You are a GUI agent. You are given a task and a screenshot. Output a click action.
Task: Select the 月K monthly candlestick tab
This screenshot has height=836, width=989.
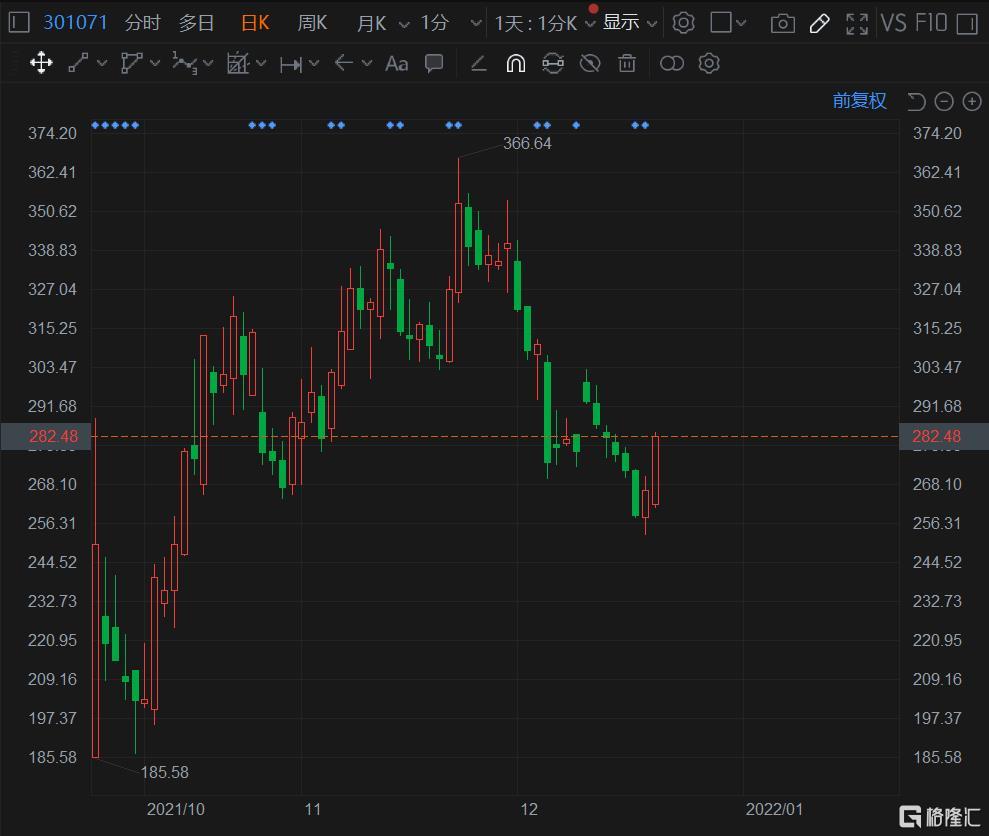pyautogui.click(x=372, y=23)
